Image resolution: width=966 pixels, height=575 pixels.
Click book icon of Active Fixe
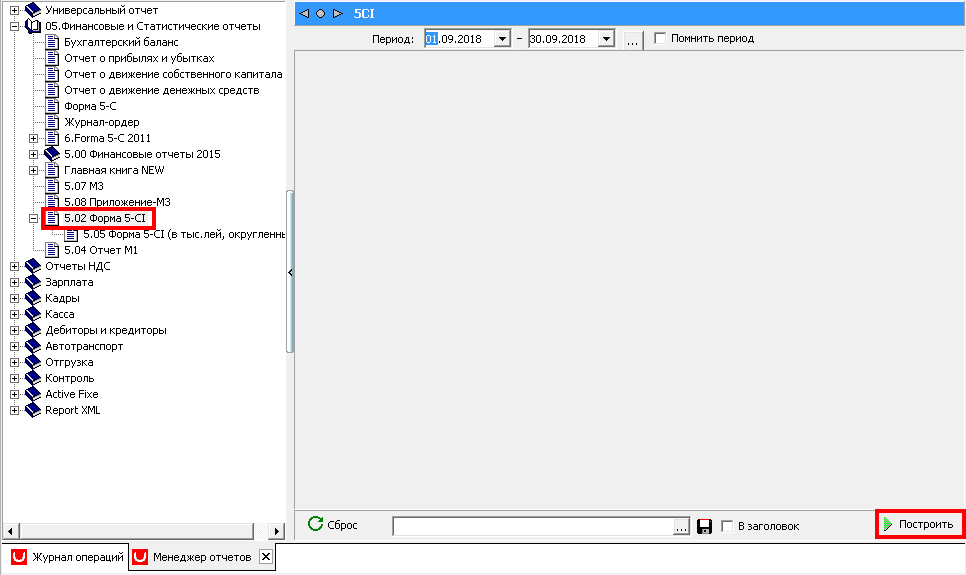33,394
